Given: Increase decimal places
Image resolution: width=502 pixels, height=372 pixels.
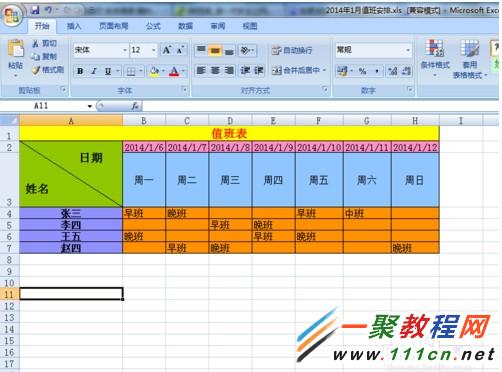Looking at the screenshot, I should click(x=393, y=71).
